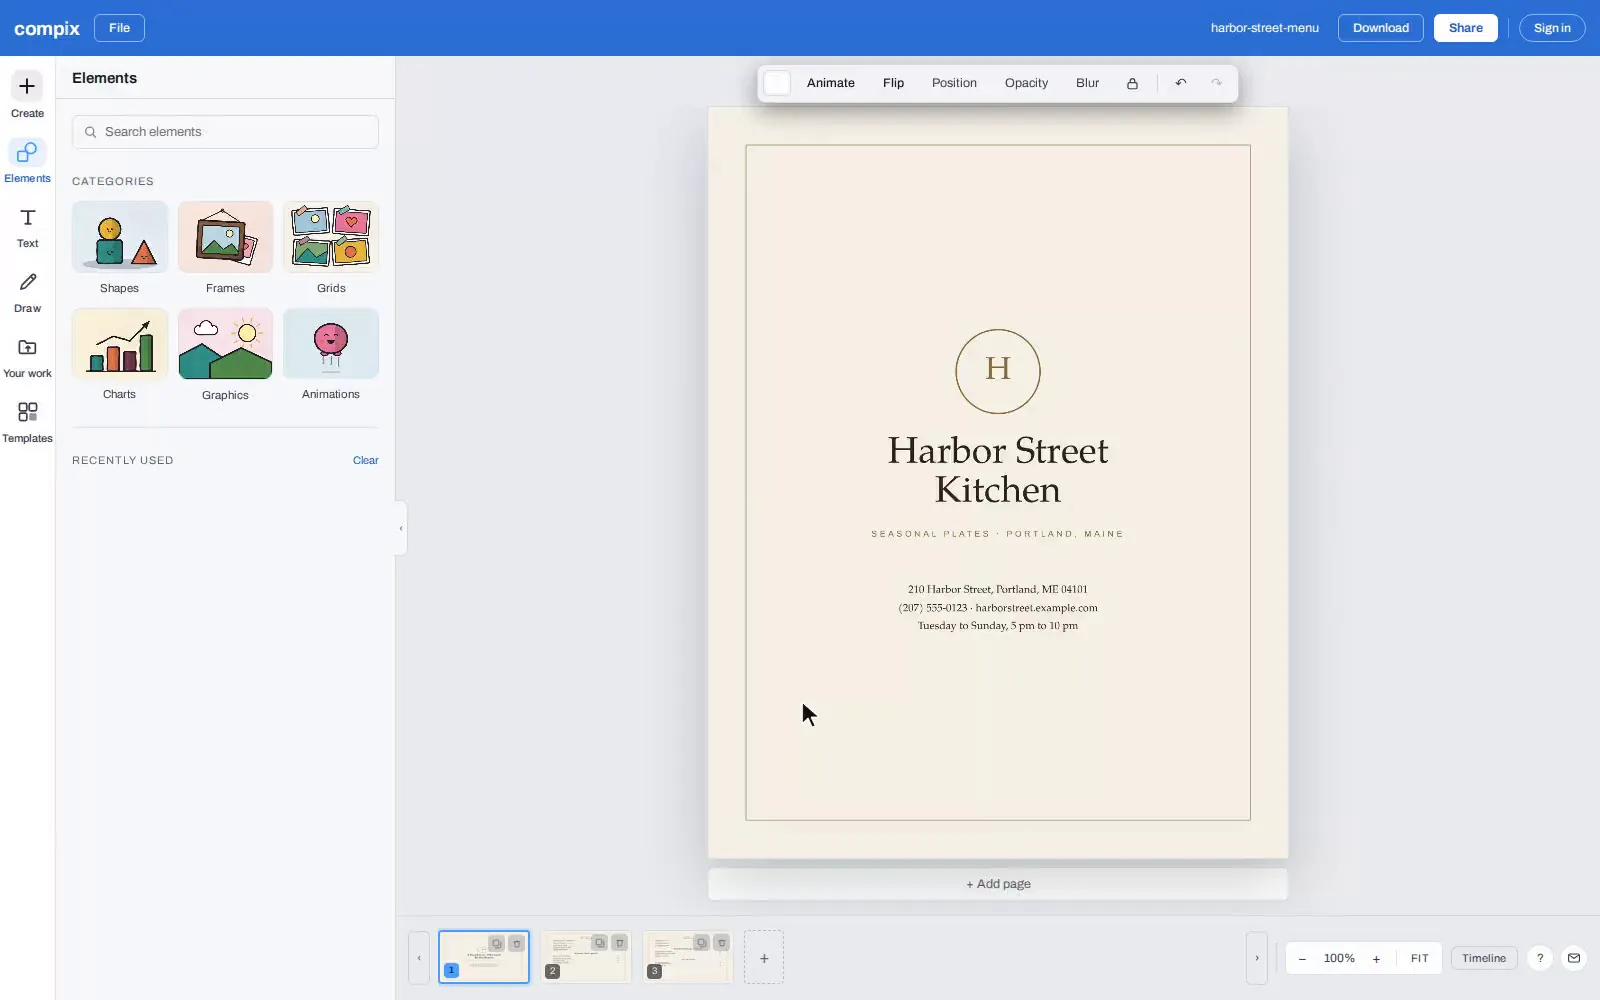Zoom out with the minus button

(1302, 959)
